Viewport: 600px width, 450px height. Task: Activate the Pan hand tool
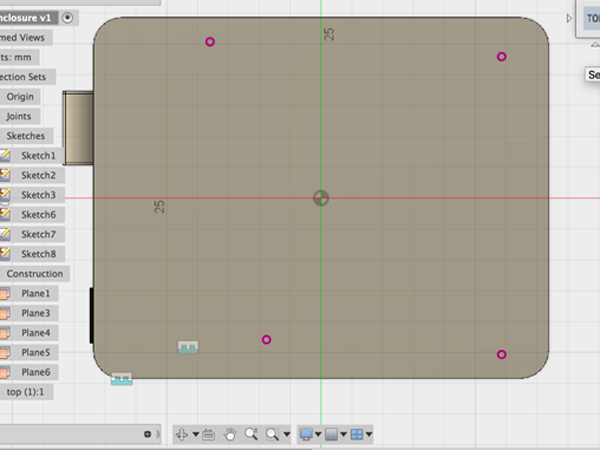coord(230,434)
